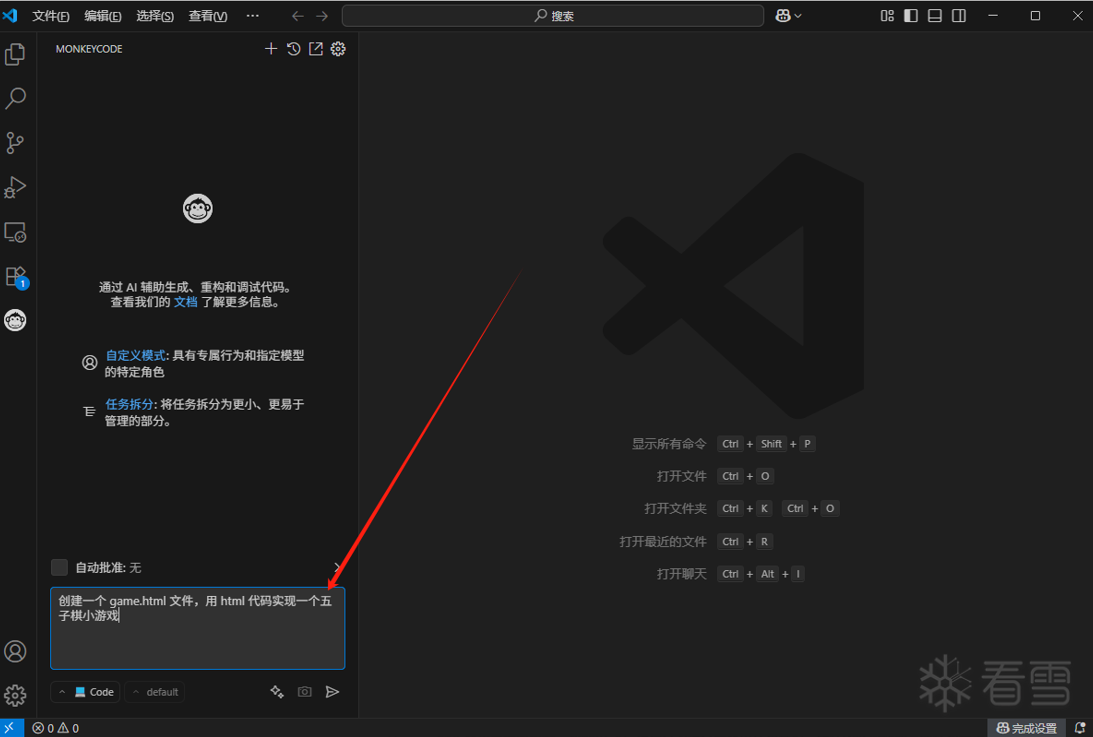Open the errors and warnings status item

pyautogui.click(x=56, y=728)
